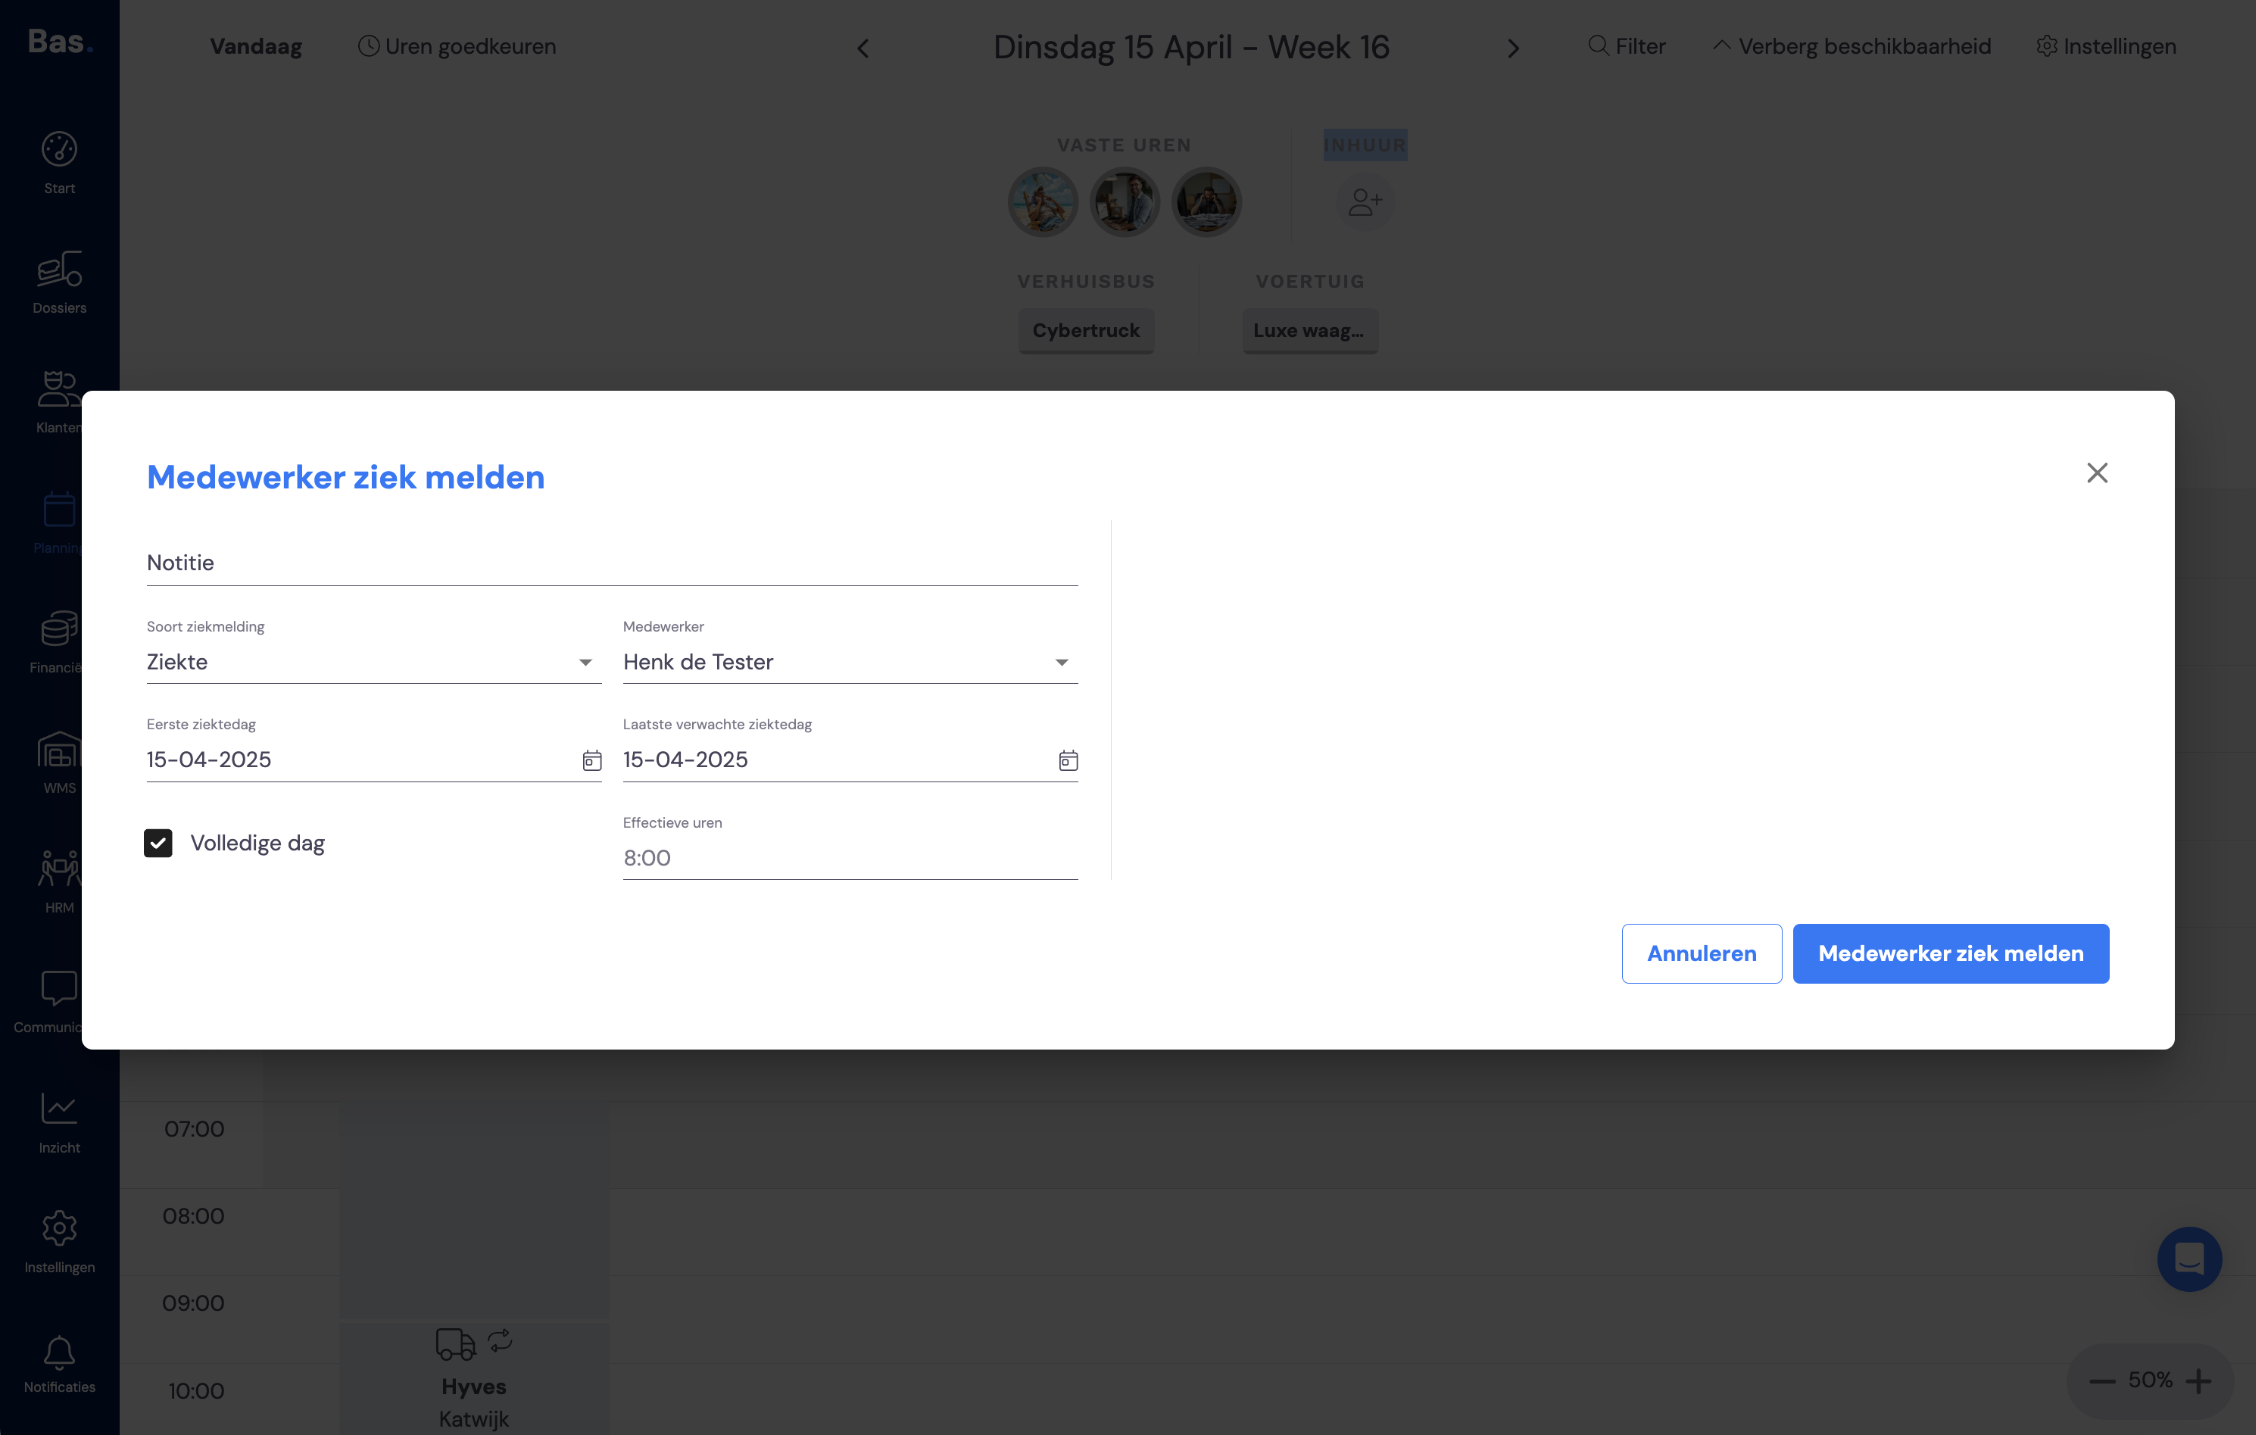Click the blue Medewerker ziek melden button
The image size is (2256, 1435).
(1951, 954)
